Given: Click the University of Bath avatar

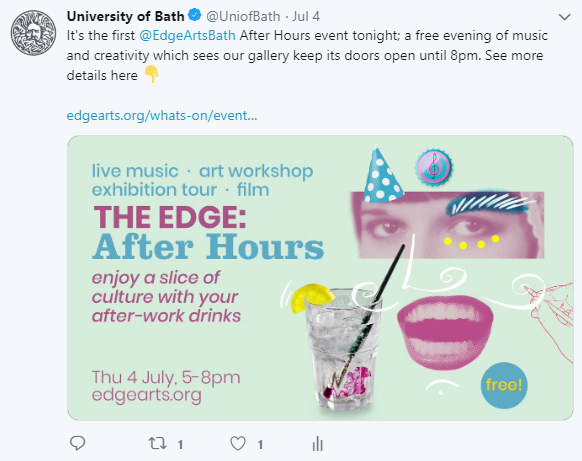Looking at the screenshot, I should point(33,33).
